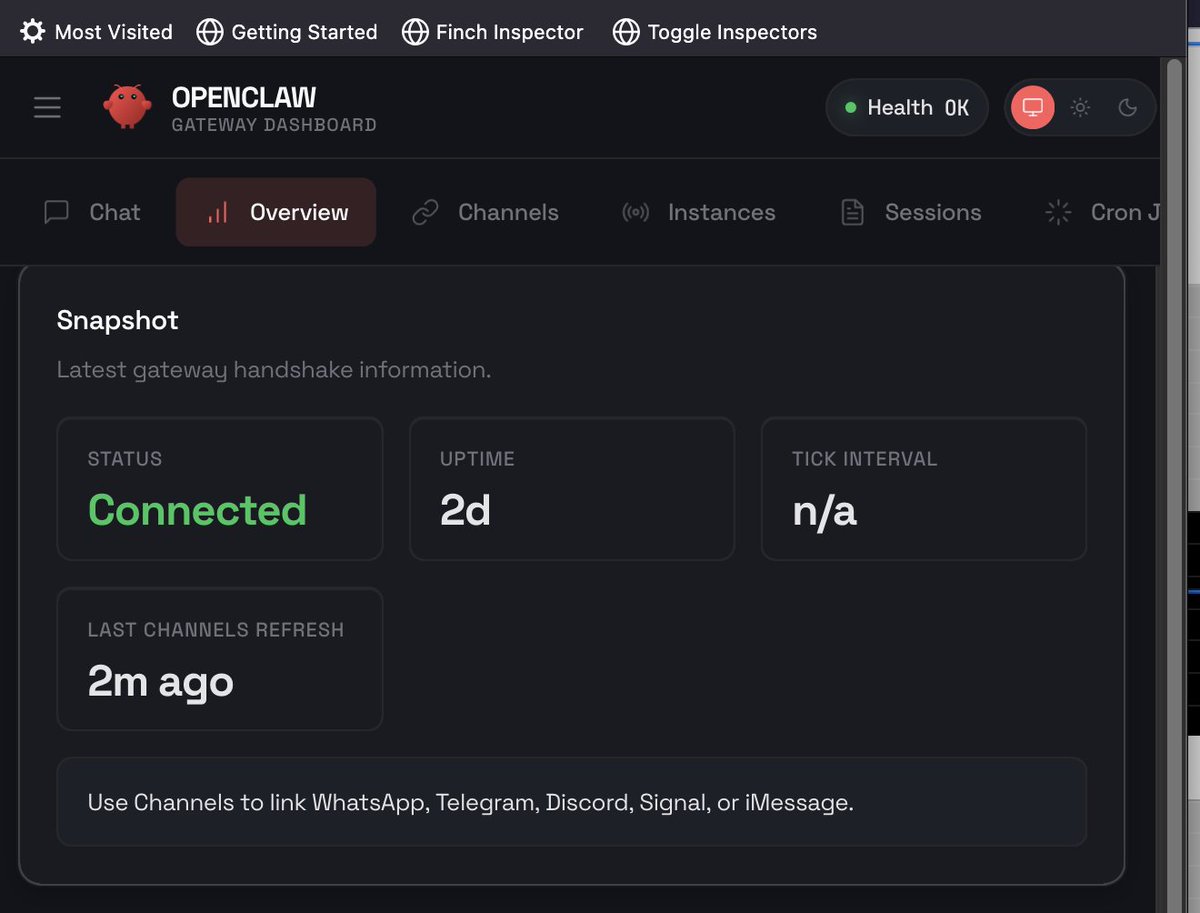Open the hamburger sidebar menu
Screen dimensions: 1200x913
coord(47,107)
